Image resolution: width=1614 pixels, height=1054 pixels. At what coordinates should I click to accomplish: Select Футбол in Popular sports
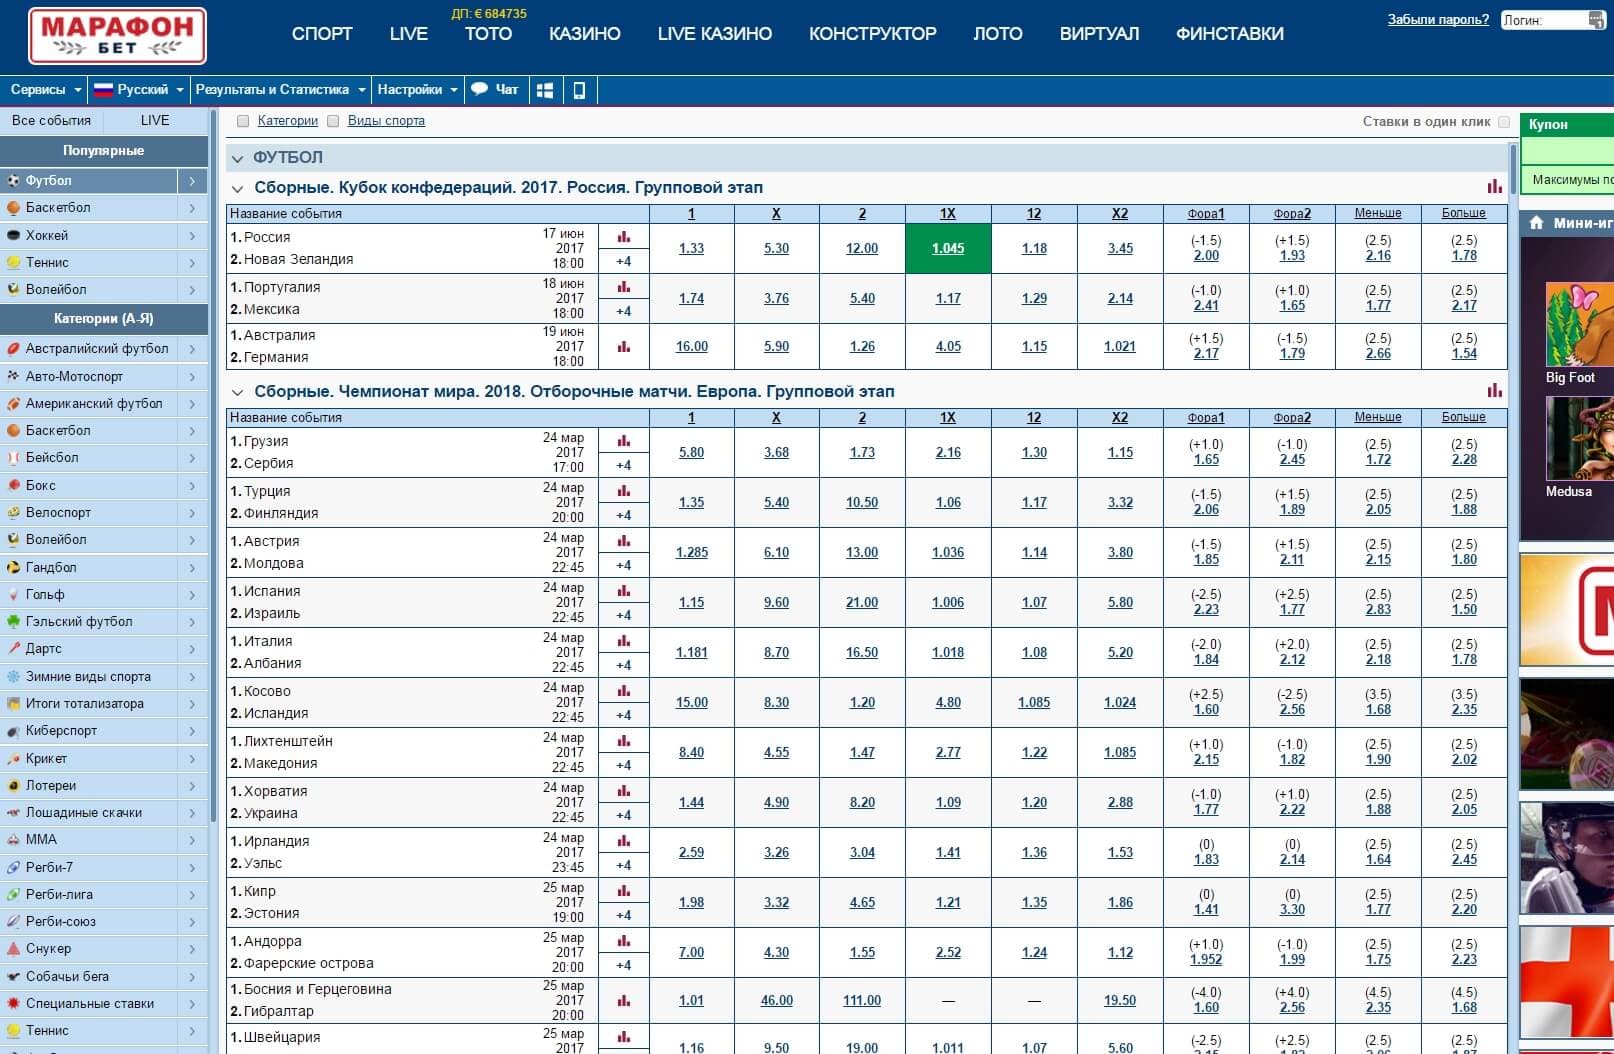103,181
